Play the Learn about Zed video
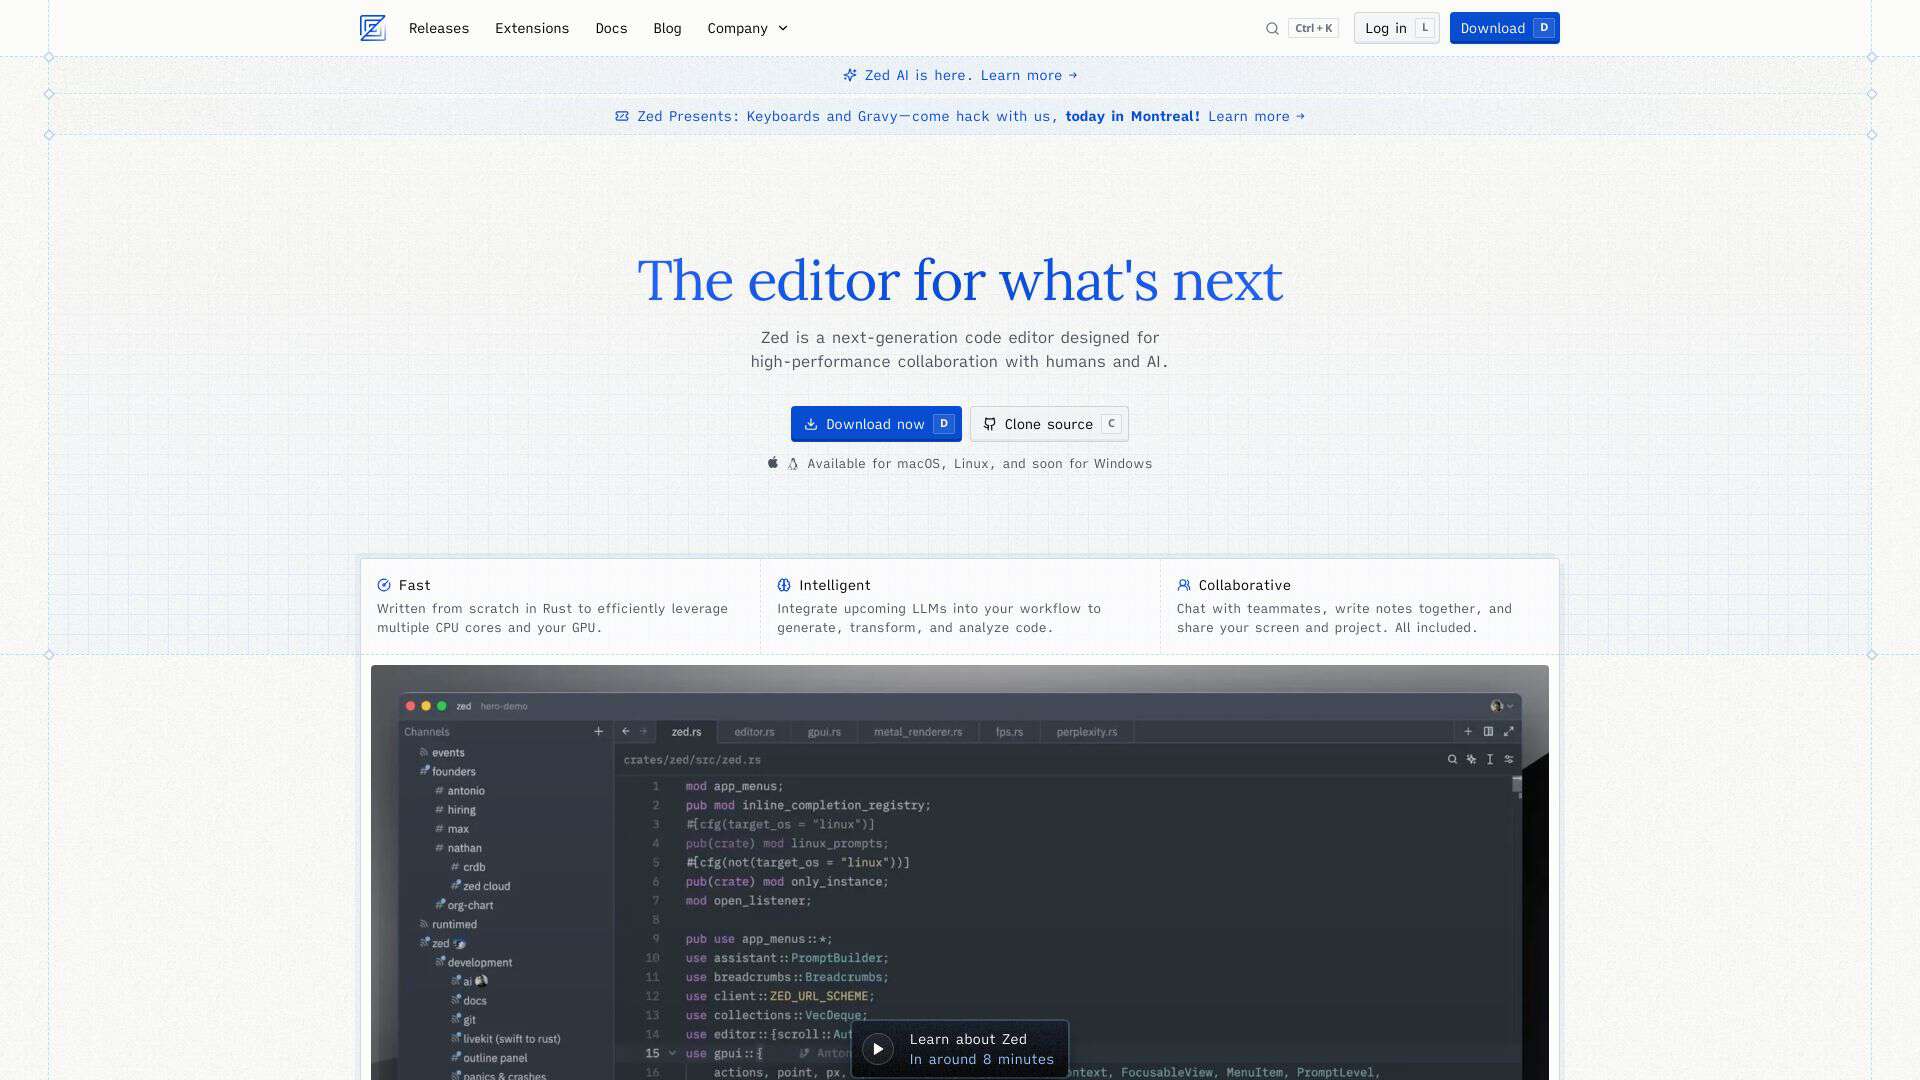Viewport: 1920px width, 1080px height. click(x=879, y=1048)
